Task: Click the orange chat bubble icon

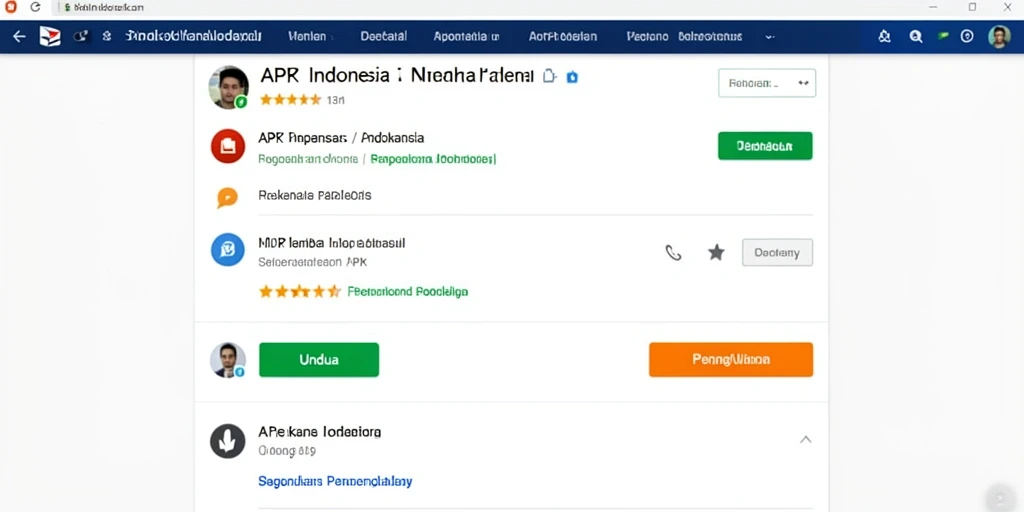Action: pyautogui.click(x=227, y=197)
